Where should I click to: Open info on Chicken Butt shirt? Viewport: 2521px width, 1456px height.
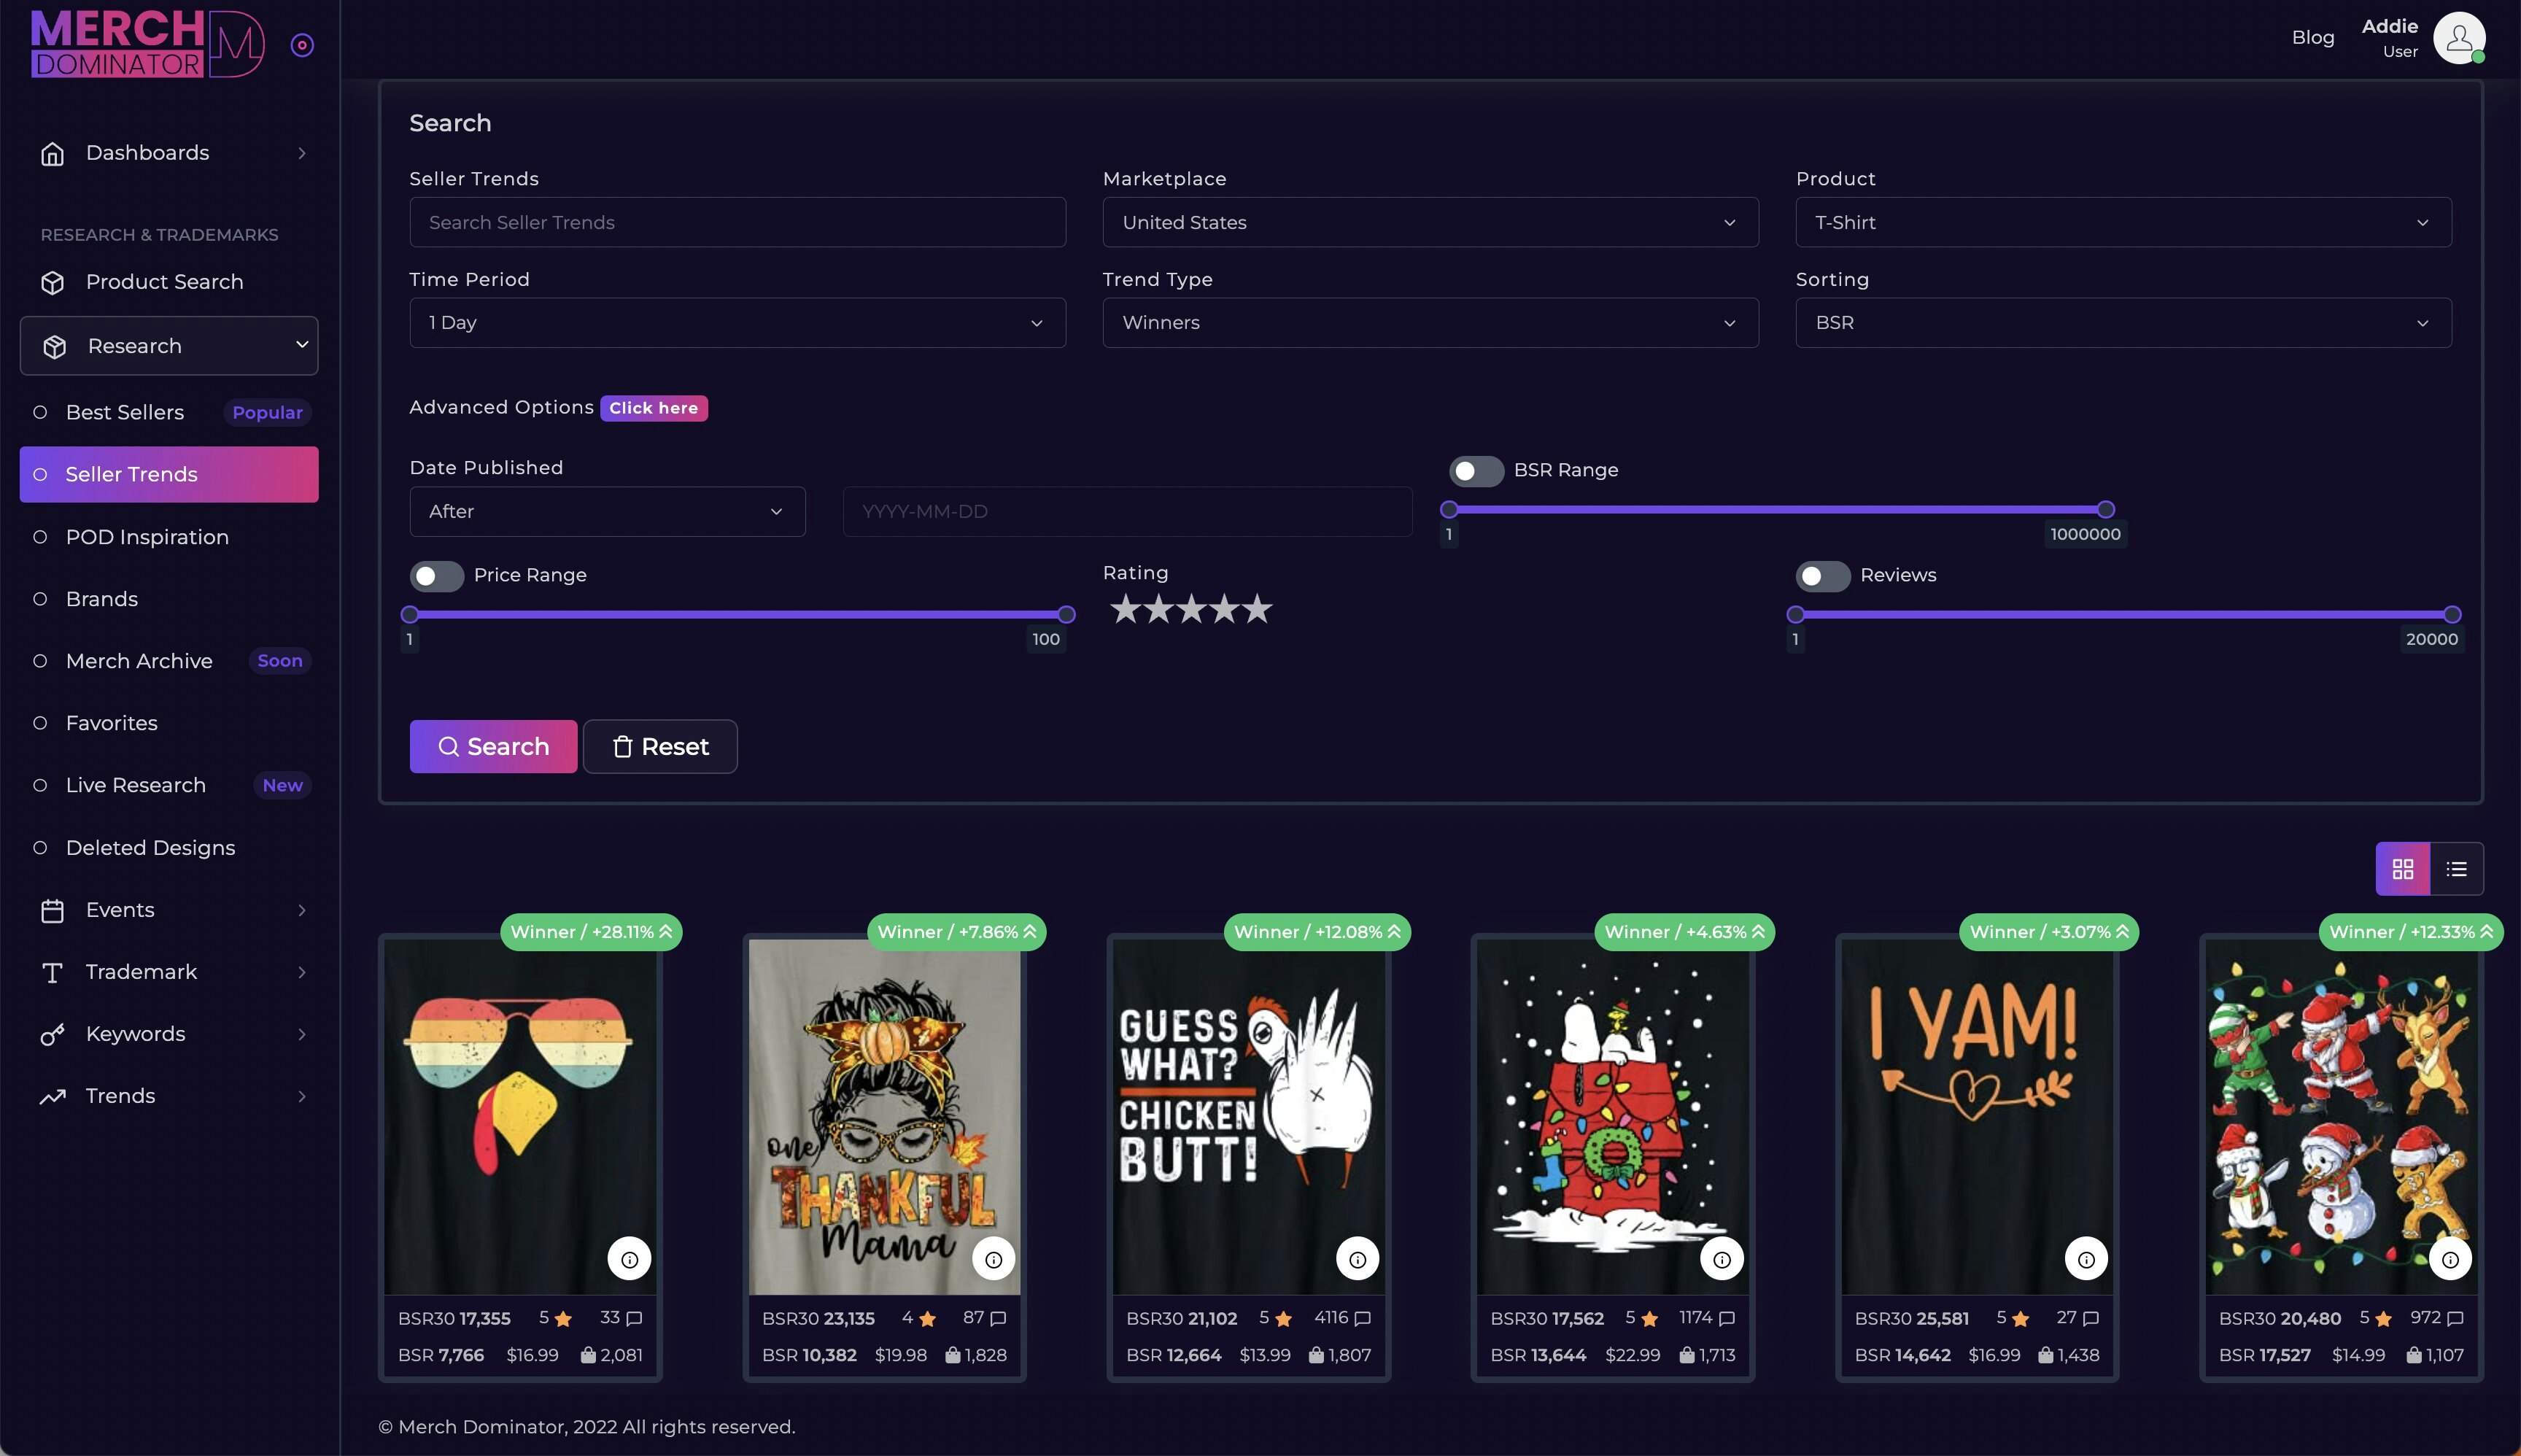pyautogui.click(x=1358, y=1259)
